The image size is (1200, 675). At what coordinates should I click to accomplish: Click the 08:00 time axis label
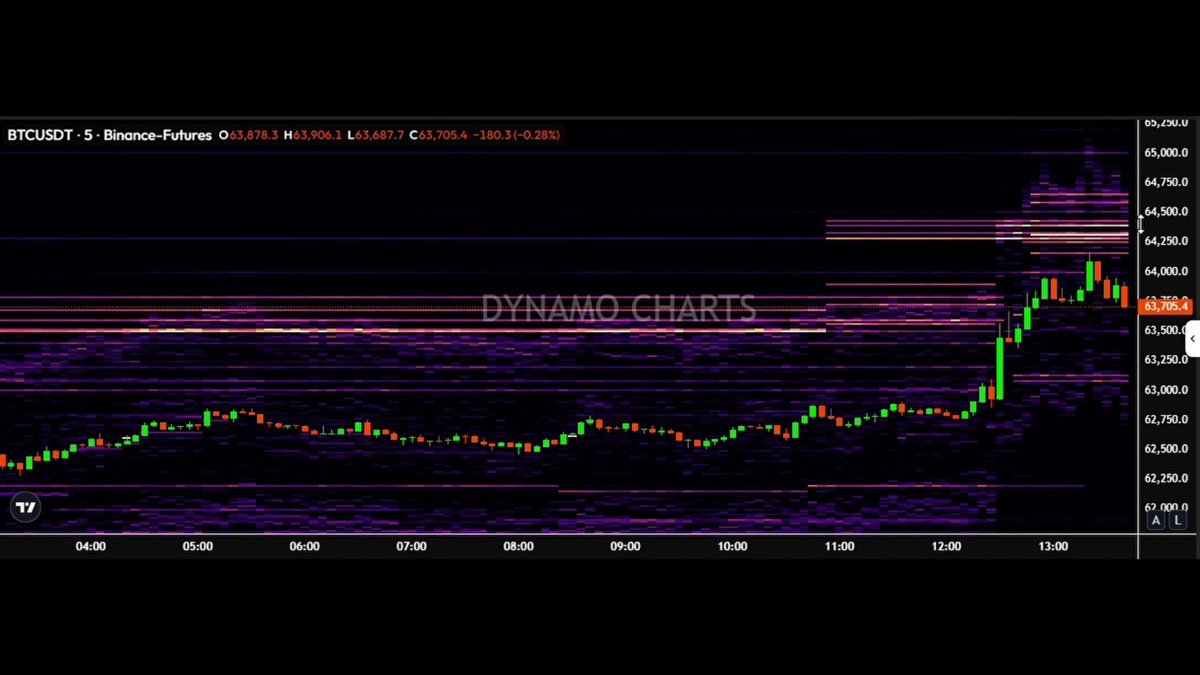(x=519, y=547)
